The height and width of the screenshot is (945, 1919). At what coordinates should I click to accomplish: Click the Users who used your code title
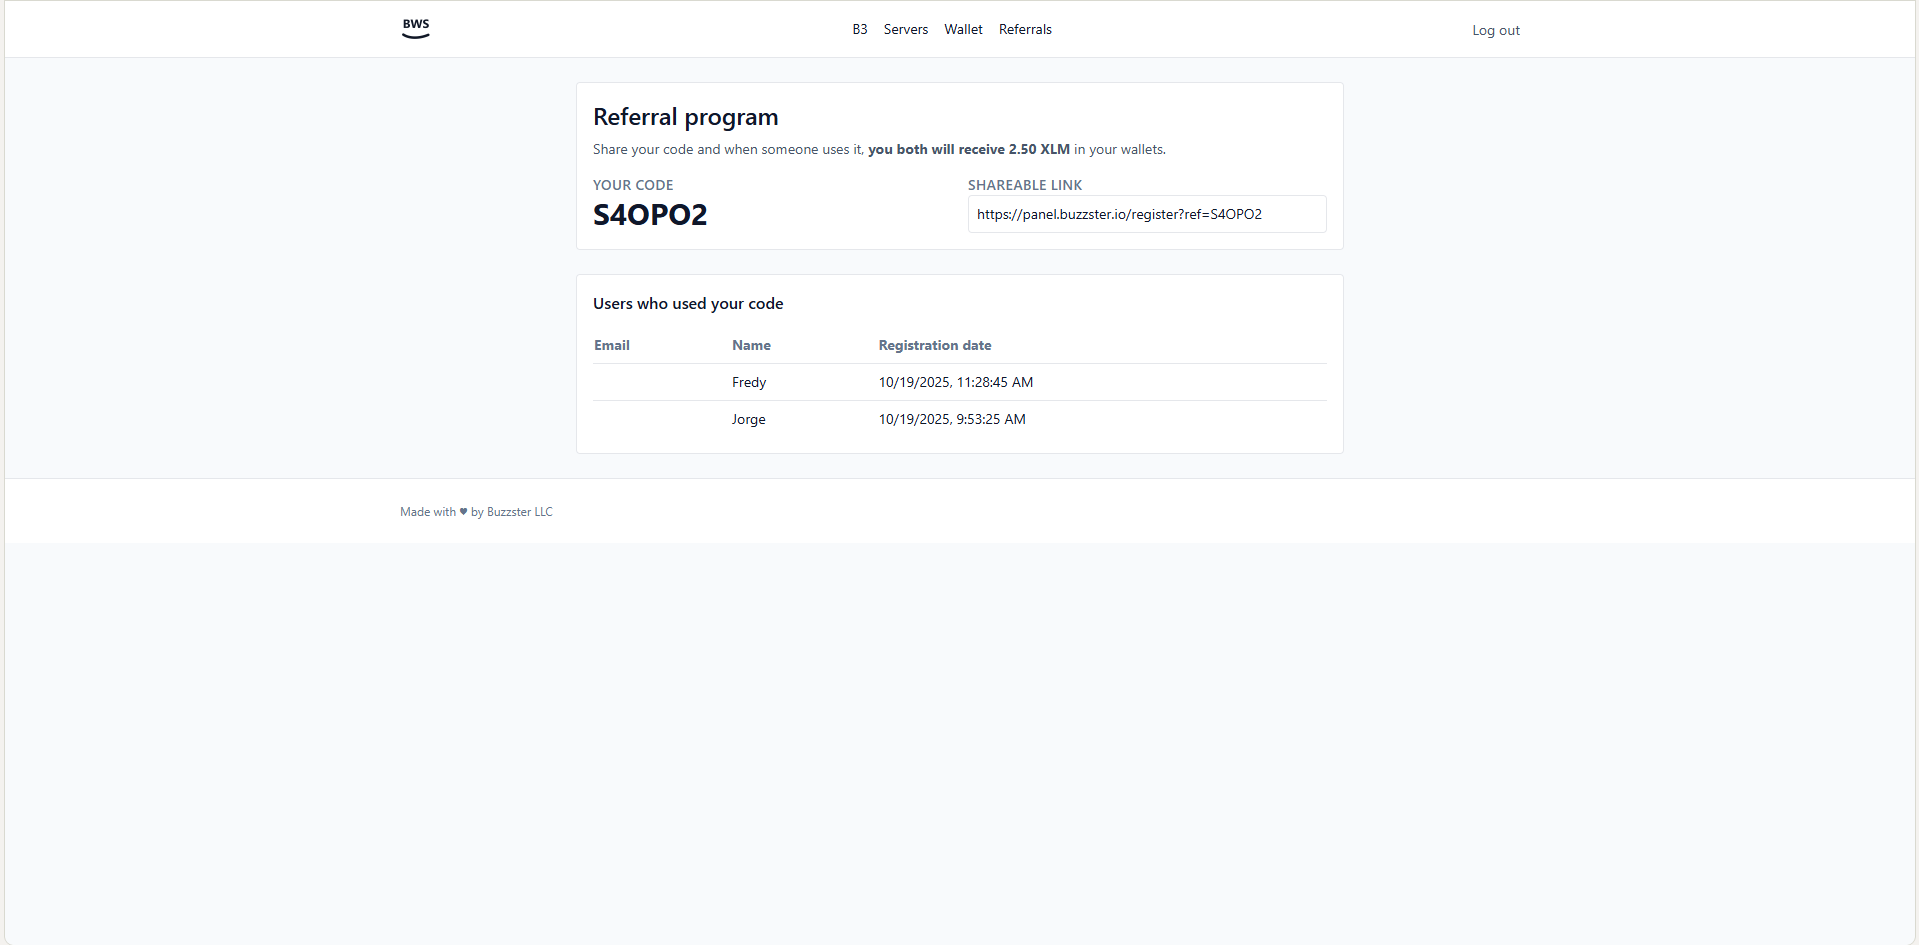(687, 303)
